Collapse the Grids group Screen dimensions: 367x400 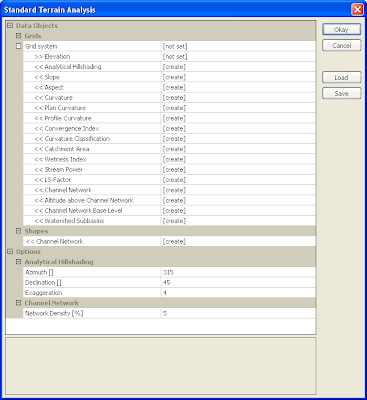tap(18, 36)
